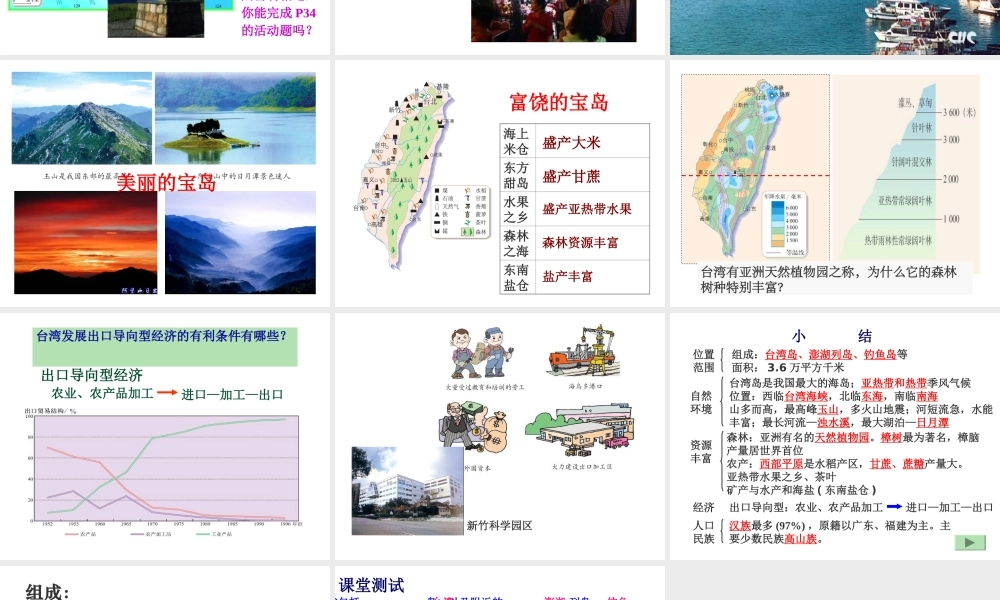Image resolution: width=1000 pixels, height=600 pixels.
Task: Click the 组成: heading on bottom slide
Action: tap(47, 592)
